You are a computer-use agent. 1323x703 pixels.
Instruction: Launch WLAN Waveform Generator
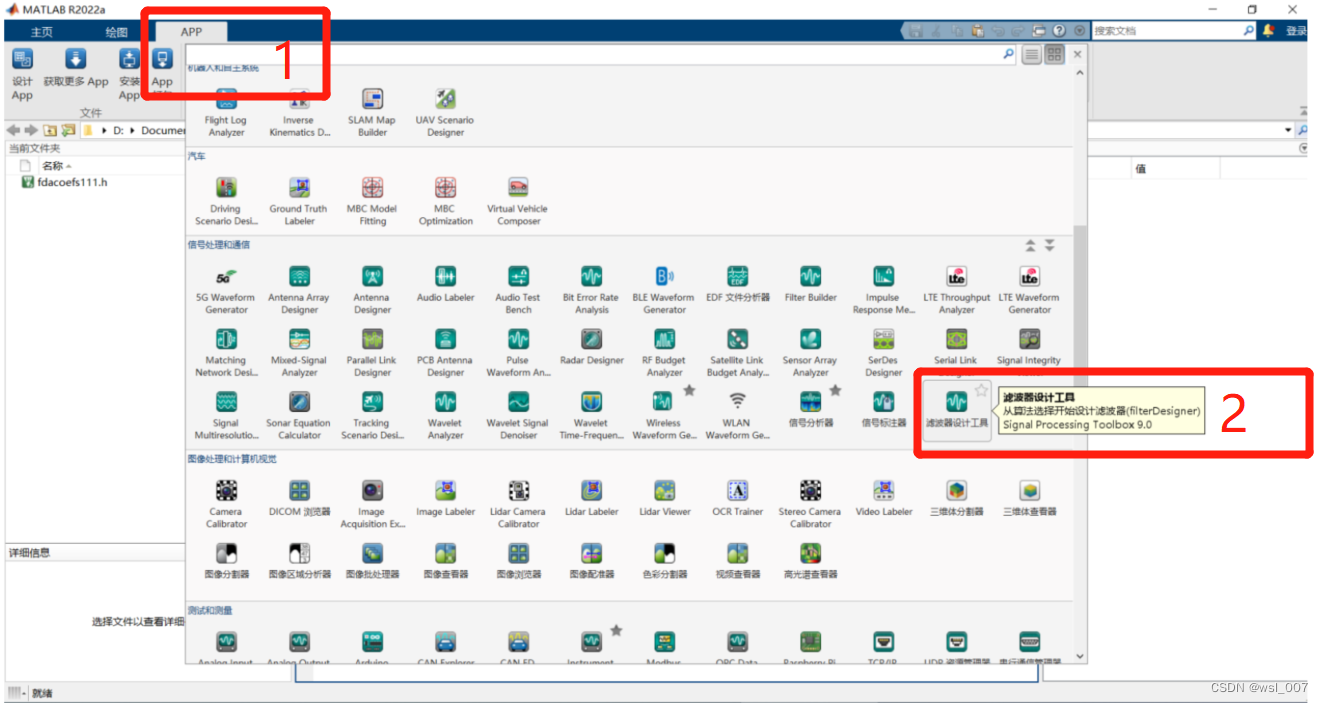click(x=737, y=416)
